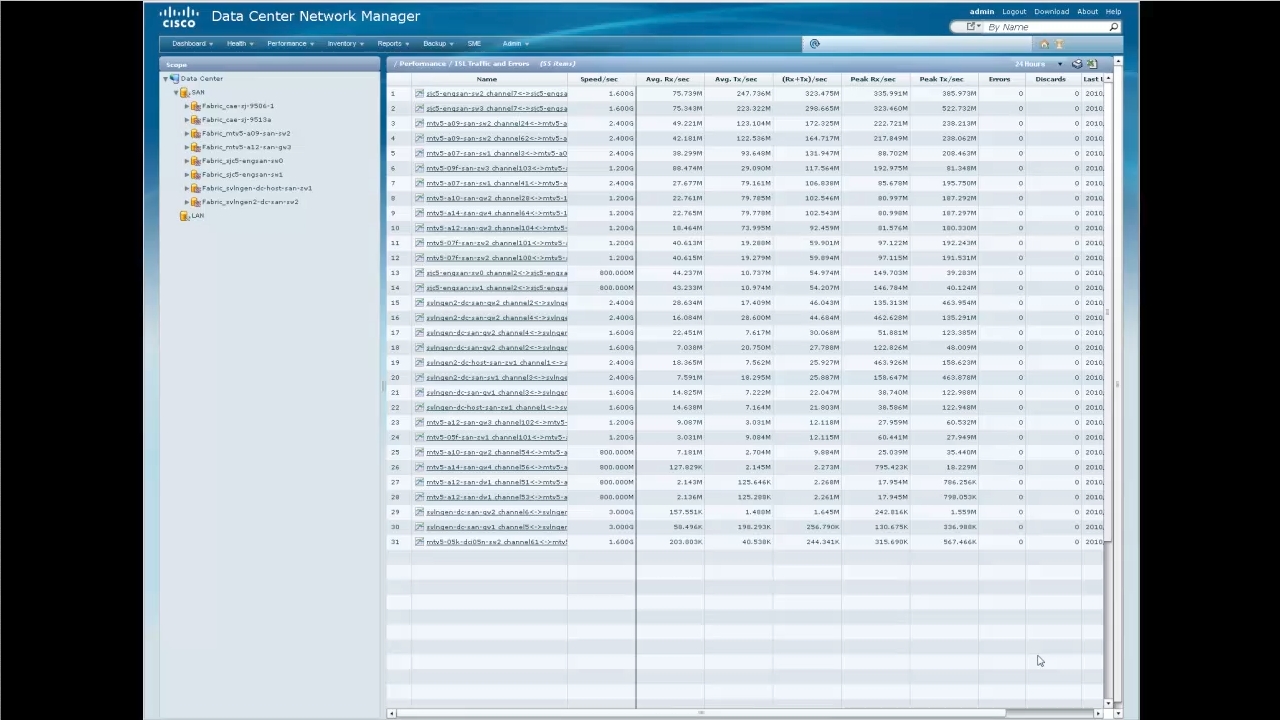Open chart icon for row 10
Viewport: 1280px width, 720px height.
click(x=420, y=228)
